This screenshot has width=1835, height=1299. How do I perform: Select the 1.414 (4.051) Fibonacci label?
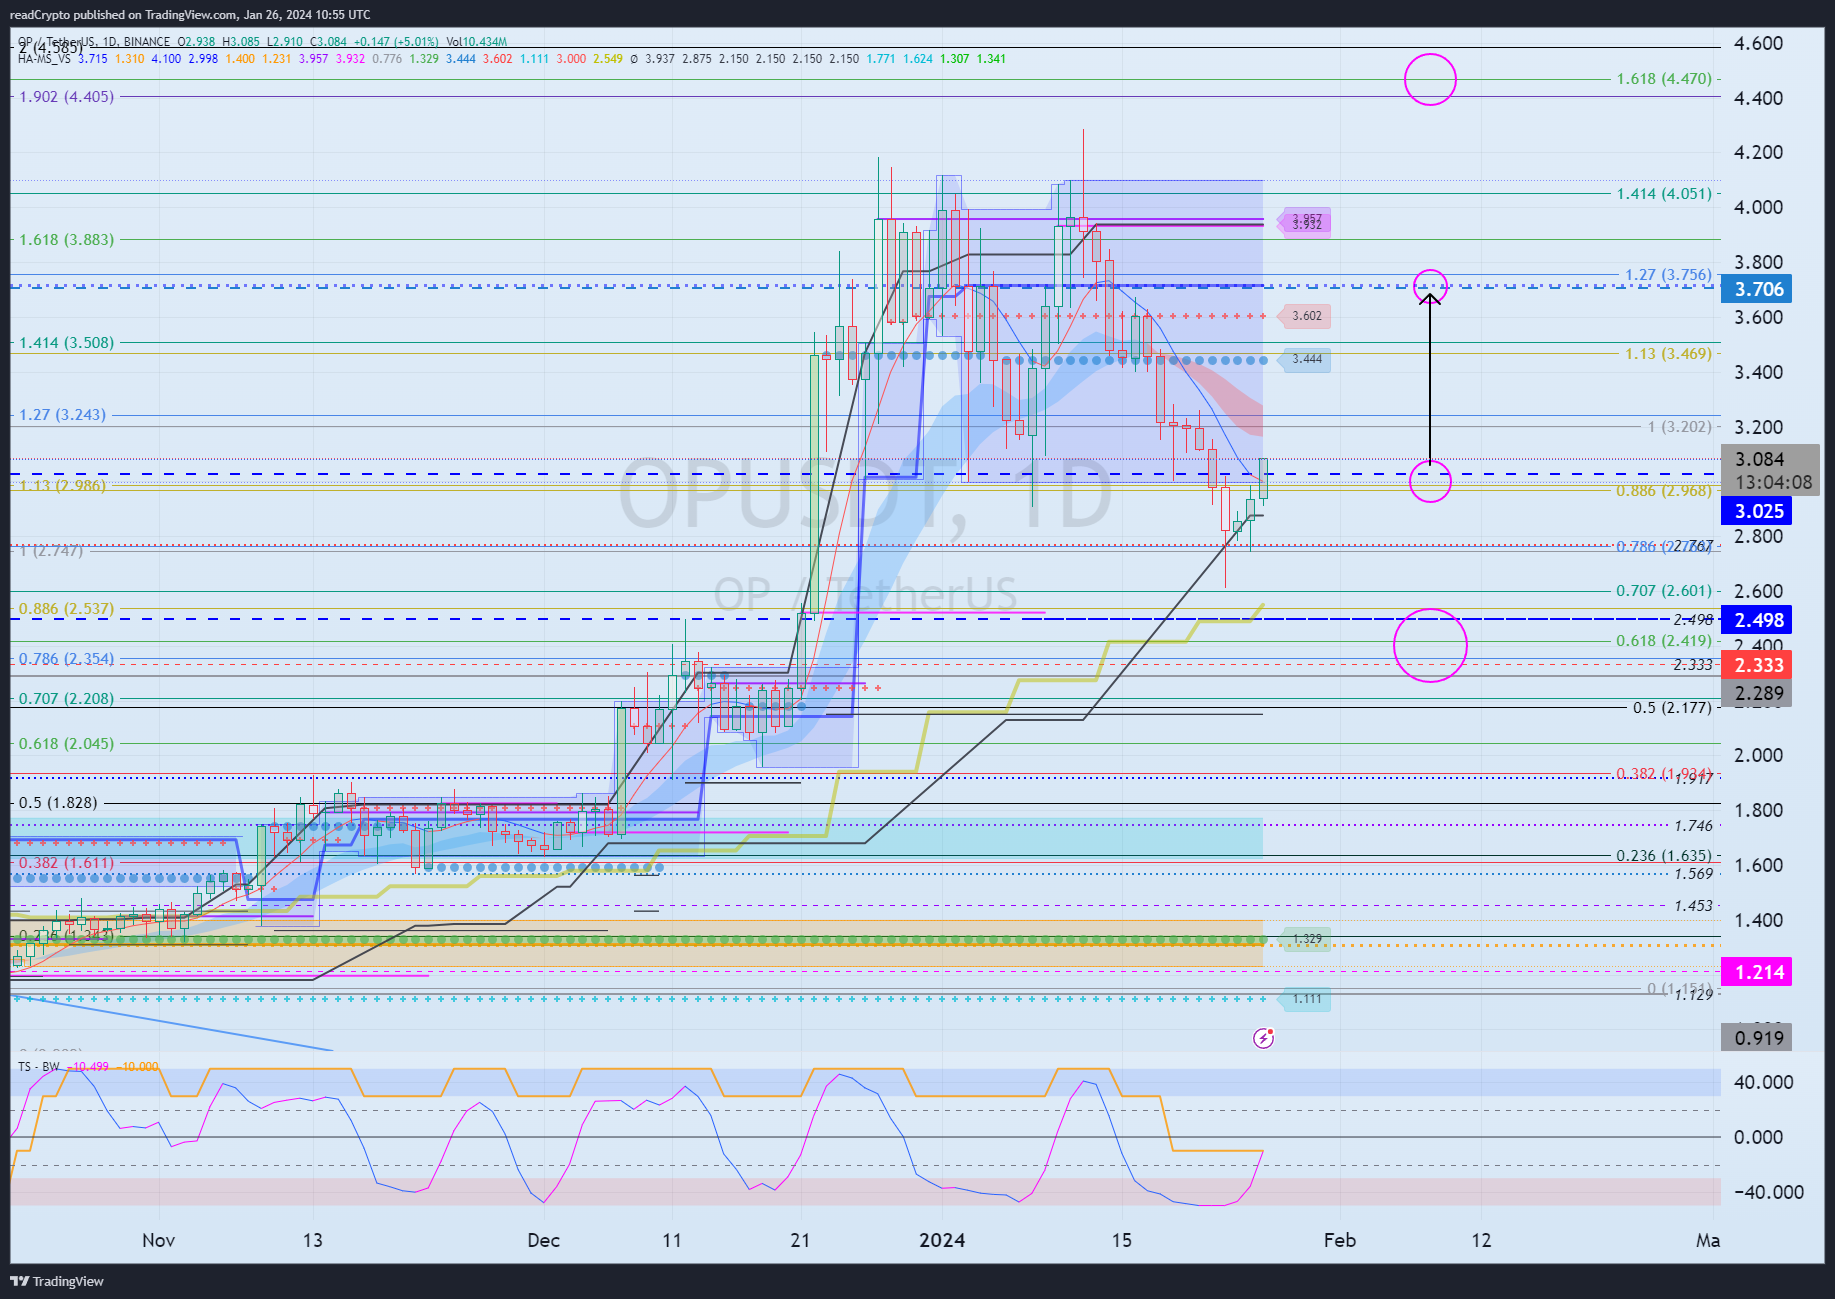[x=1664, y=194]
